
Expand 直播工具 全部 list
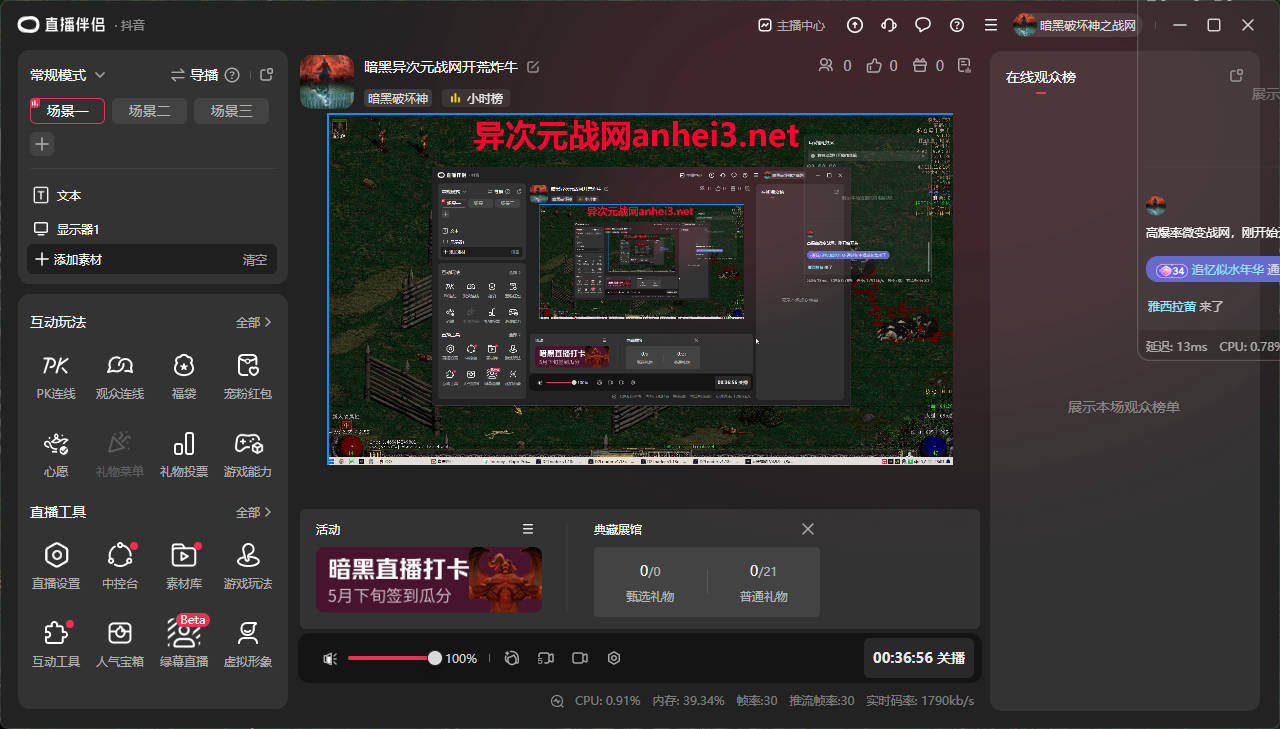pos(254,512)
